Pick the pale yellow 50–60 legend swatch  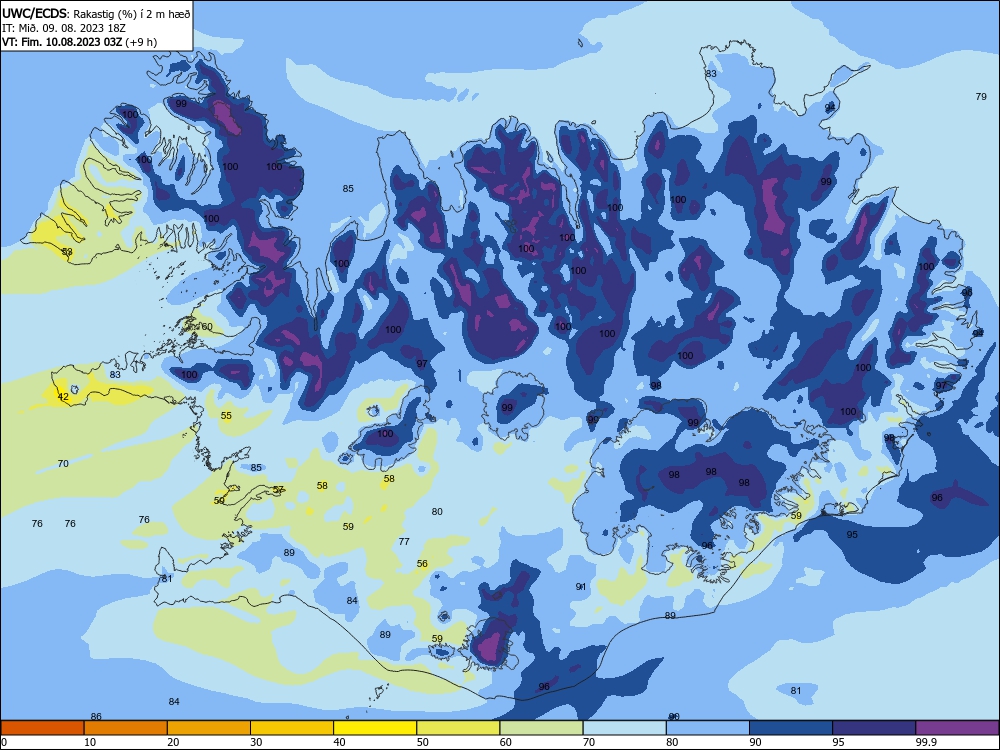coord(459,728)
